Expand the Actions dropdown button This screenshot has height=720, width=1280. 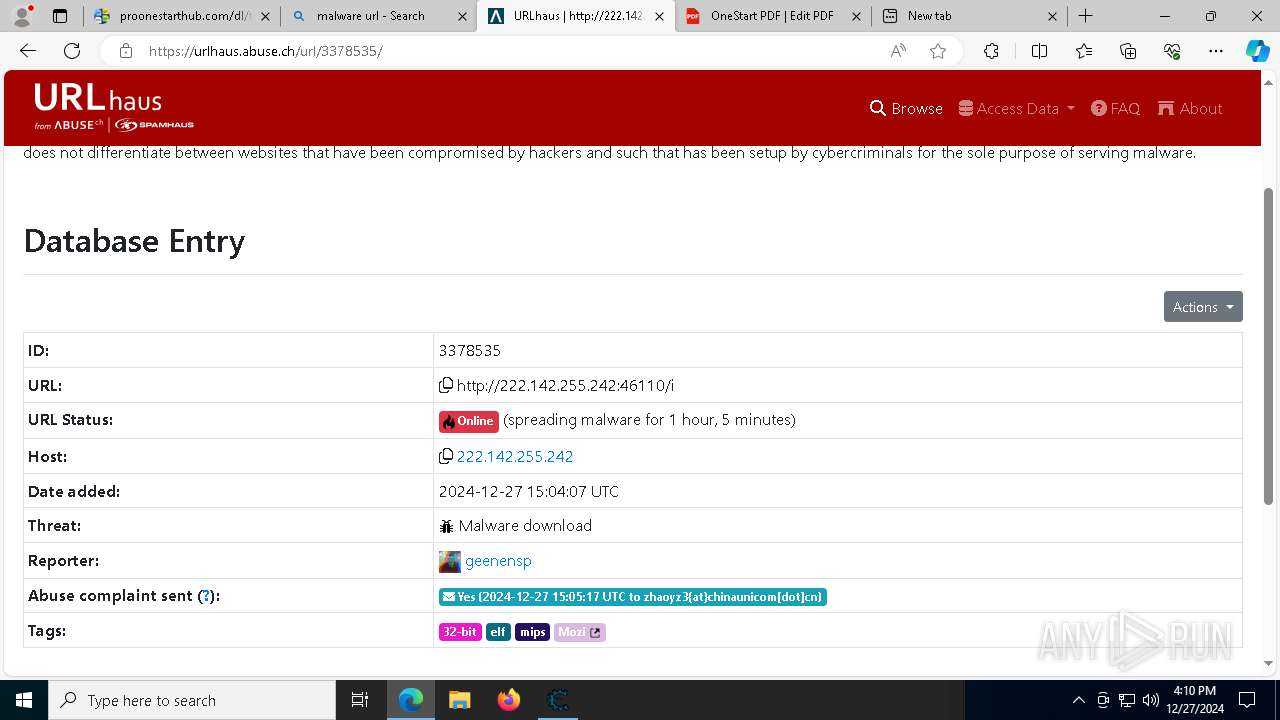(x=1203, y=307)
